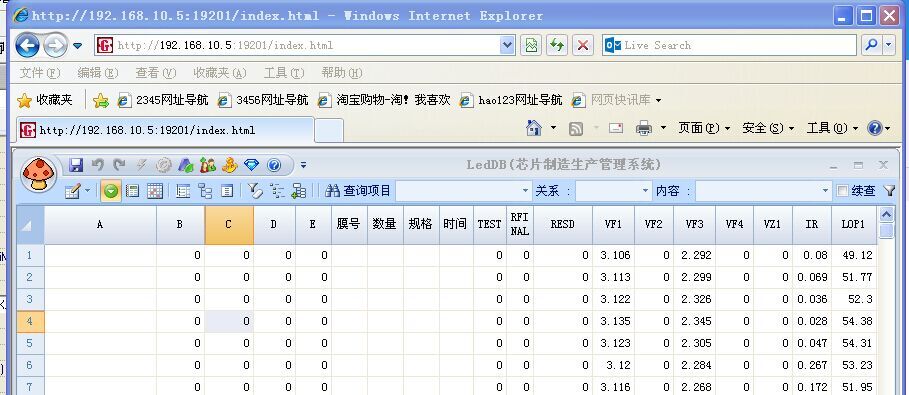Screen dimensions: 909x395
Task: Click the blue diamond icon
Action: click(x=252, y=165)
